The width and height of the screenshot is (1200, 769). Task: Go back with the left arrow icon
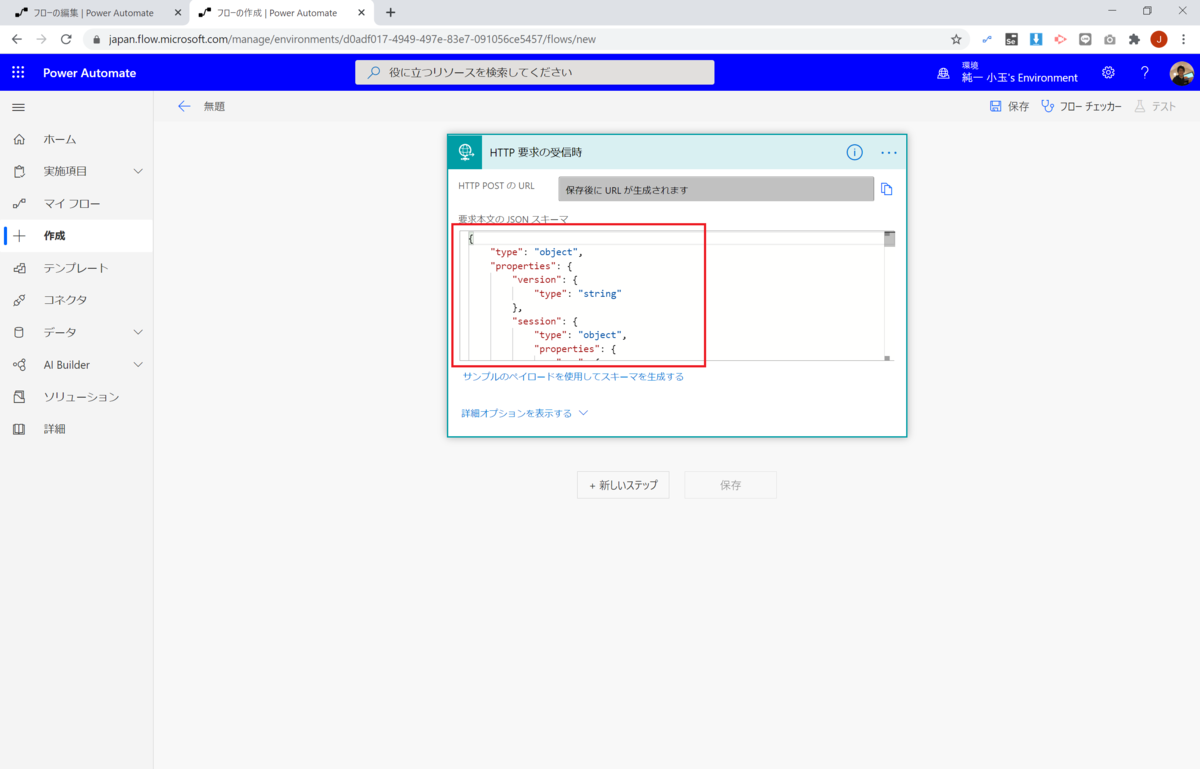pyautogui.click(x=184, y=106)
